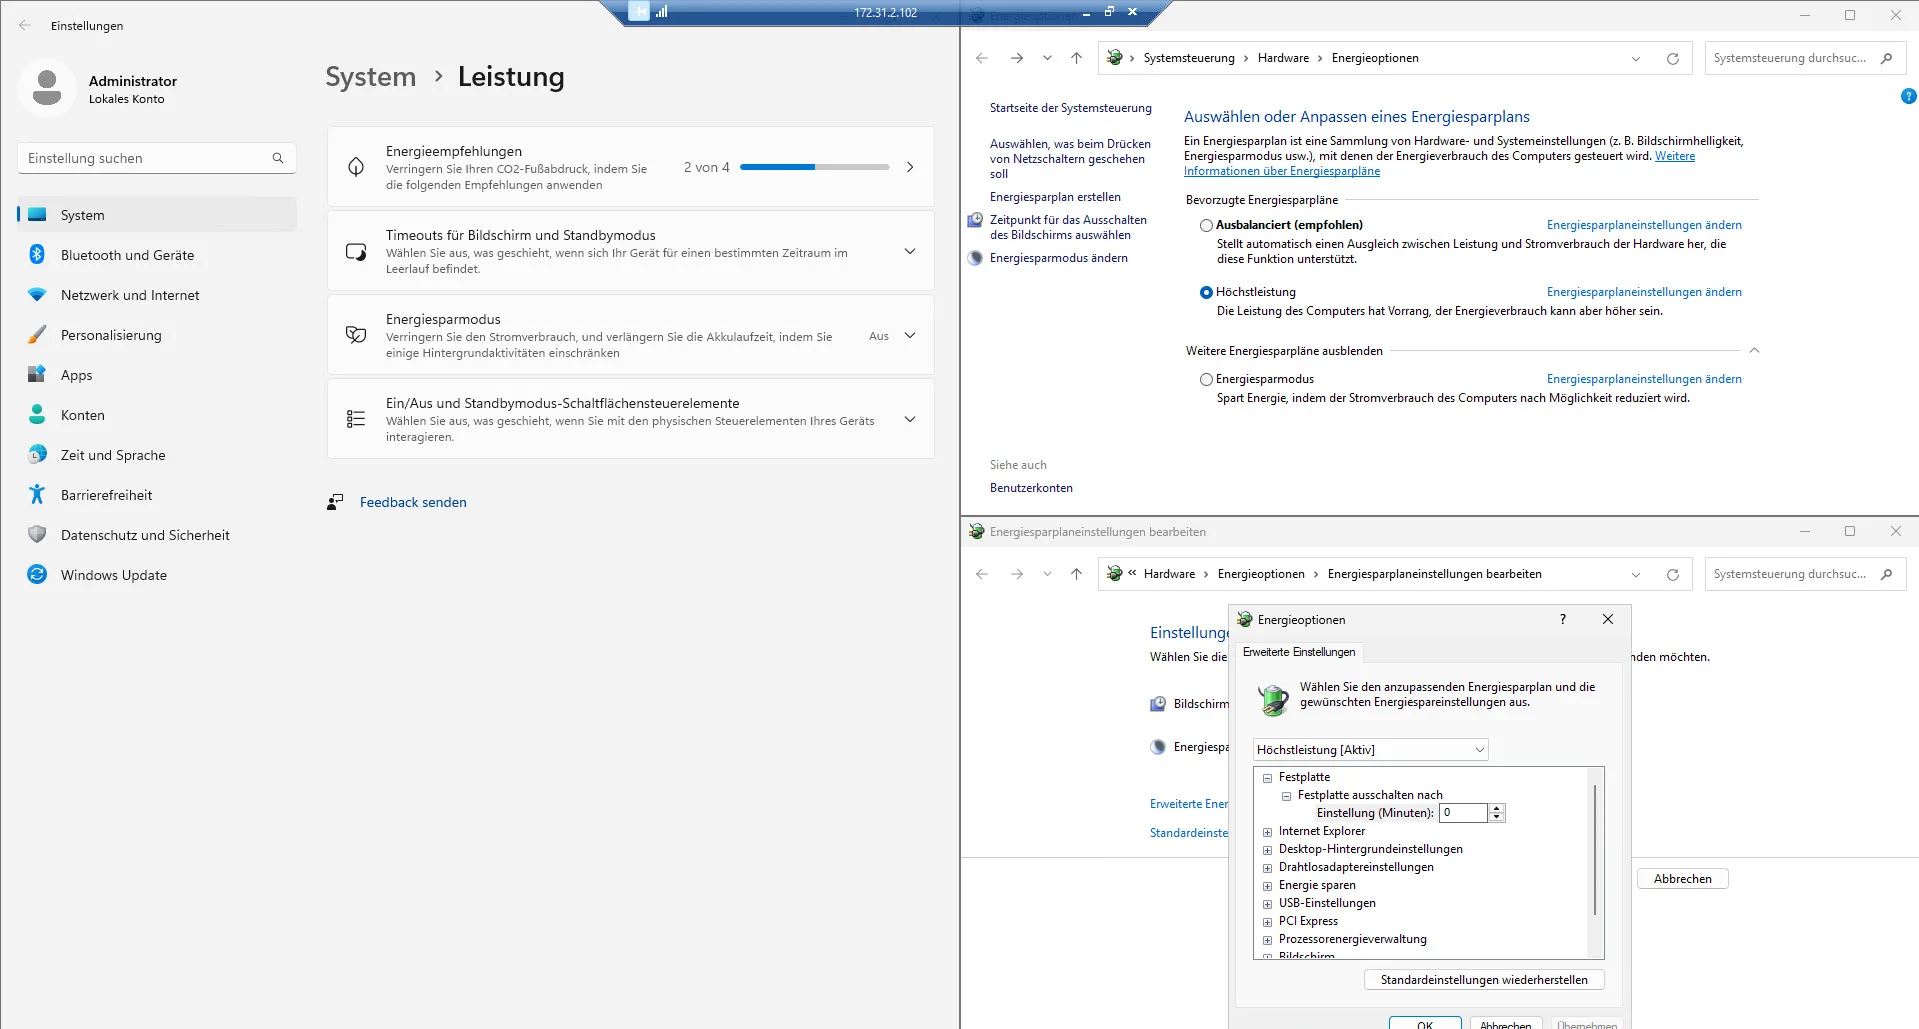The height and width of the screenshot is (1029, 1919).
Task: Open Windows Update icon
Action: [37, 575]
